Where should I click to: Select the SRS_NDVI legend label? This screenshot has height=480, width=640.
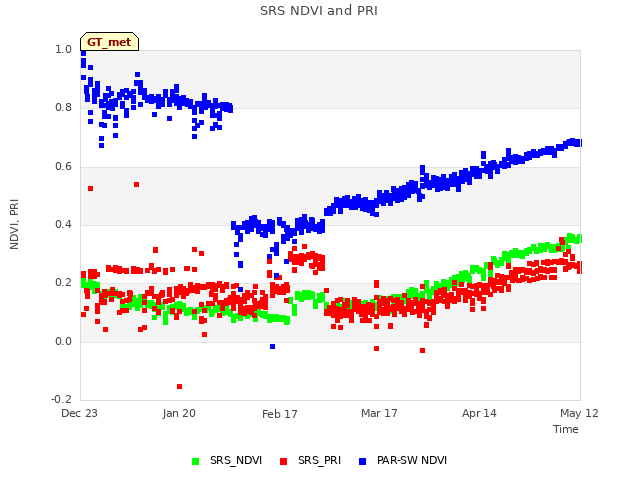pyautogui.click(x=236, y=460)
